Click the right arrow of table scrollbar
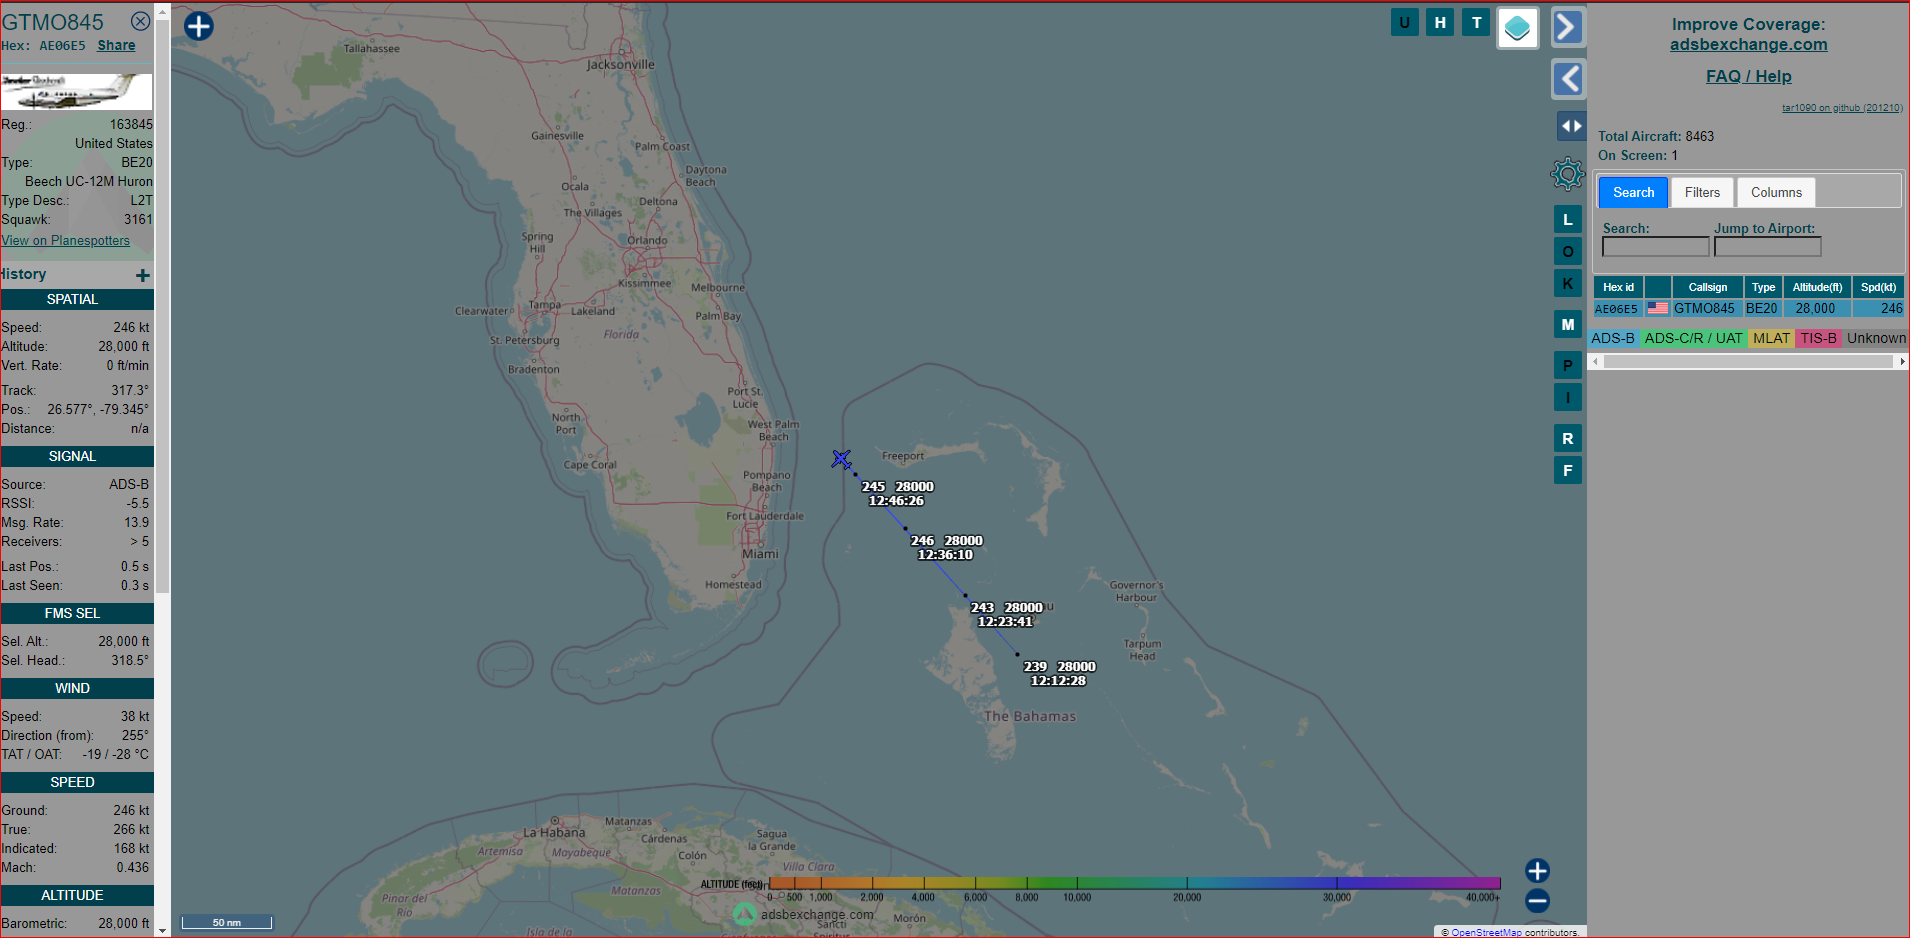The image size is (1910, 938). pos(1902,362)
